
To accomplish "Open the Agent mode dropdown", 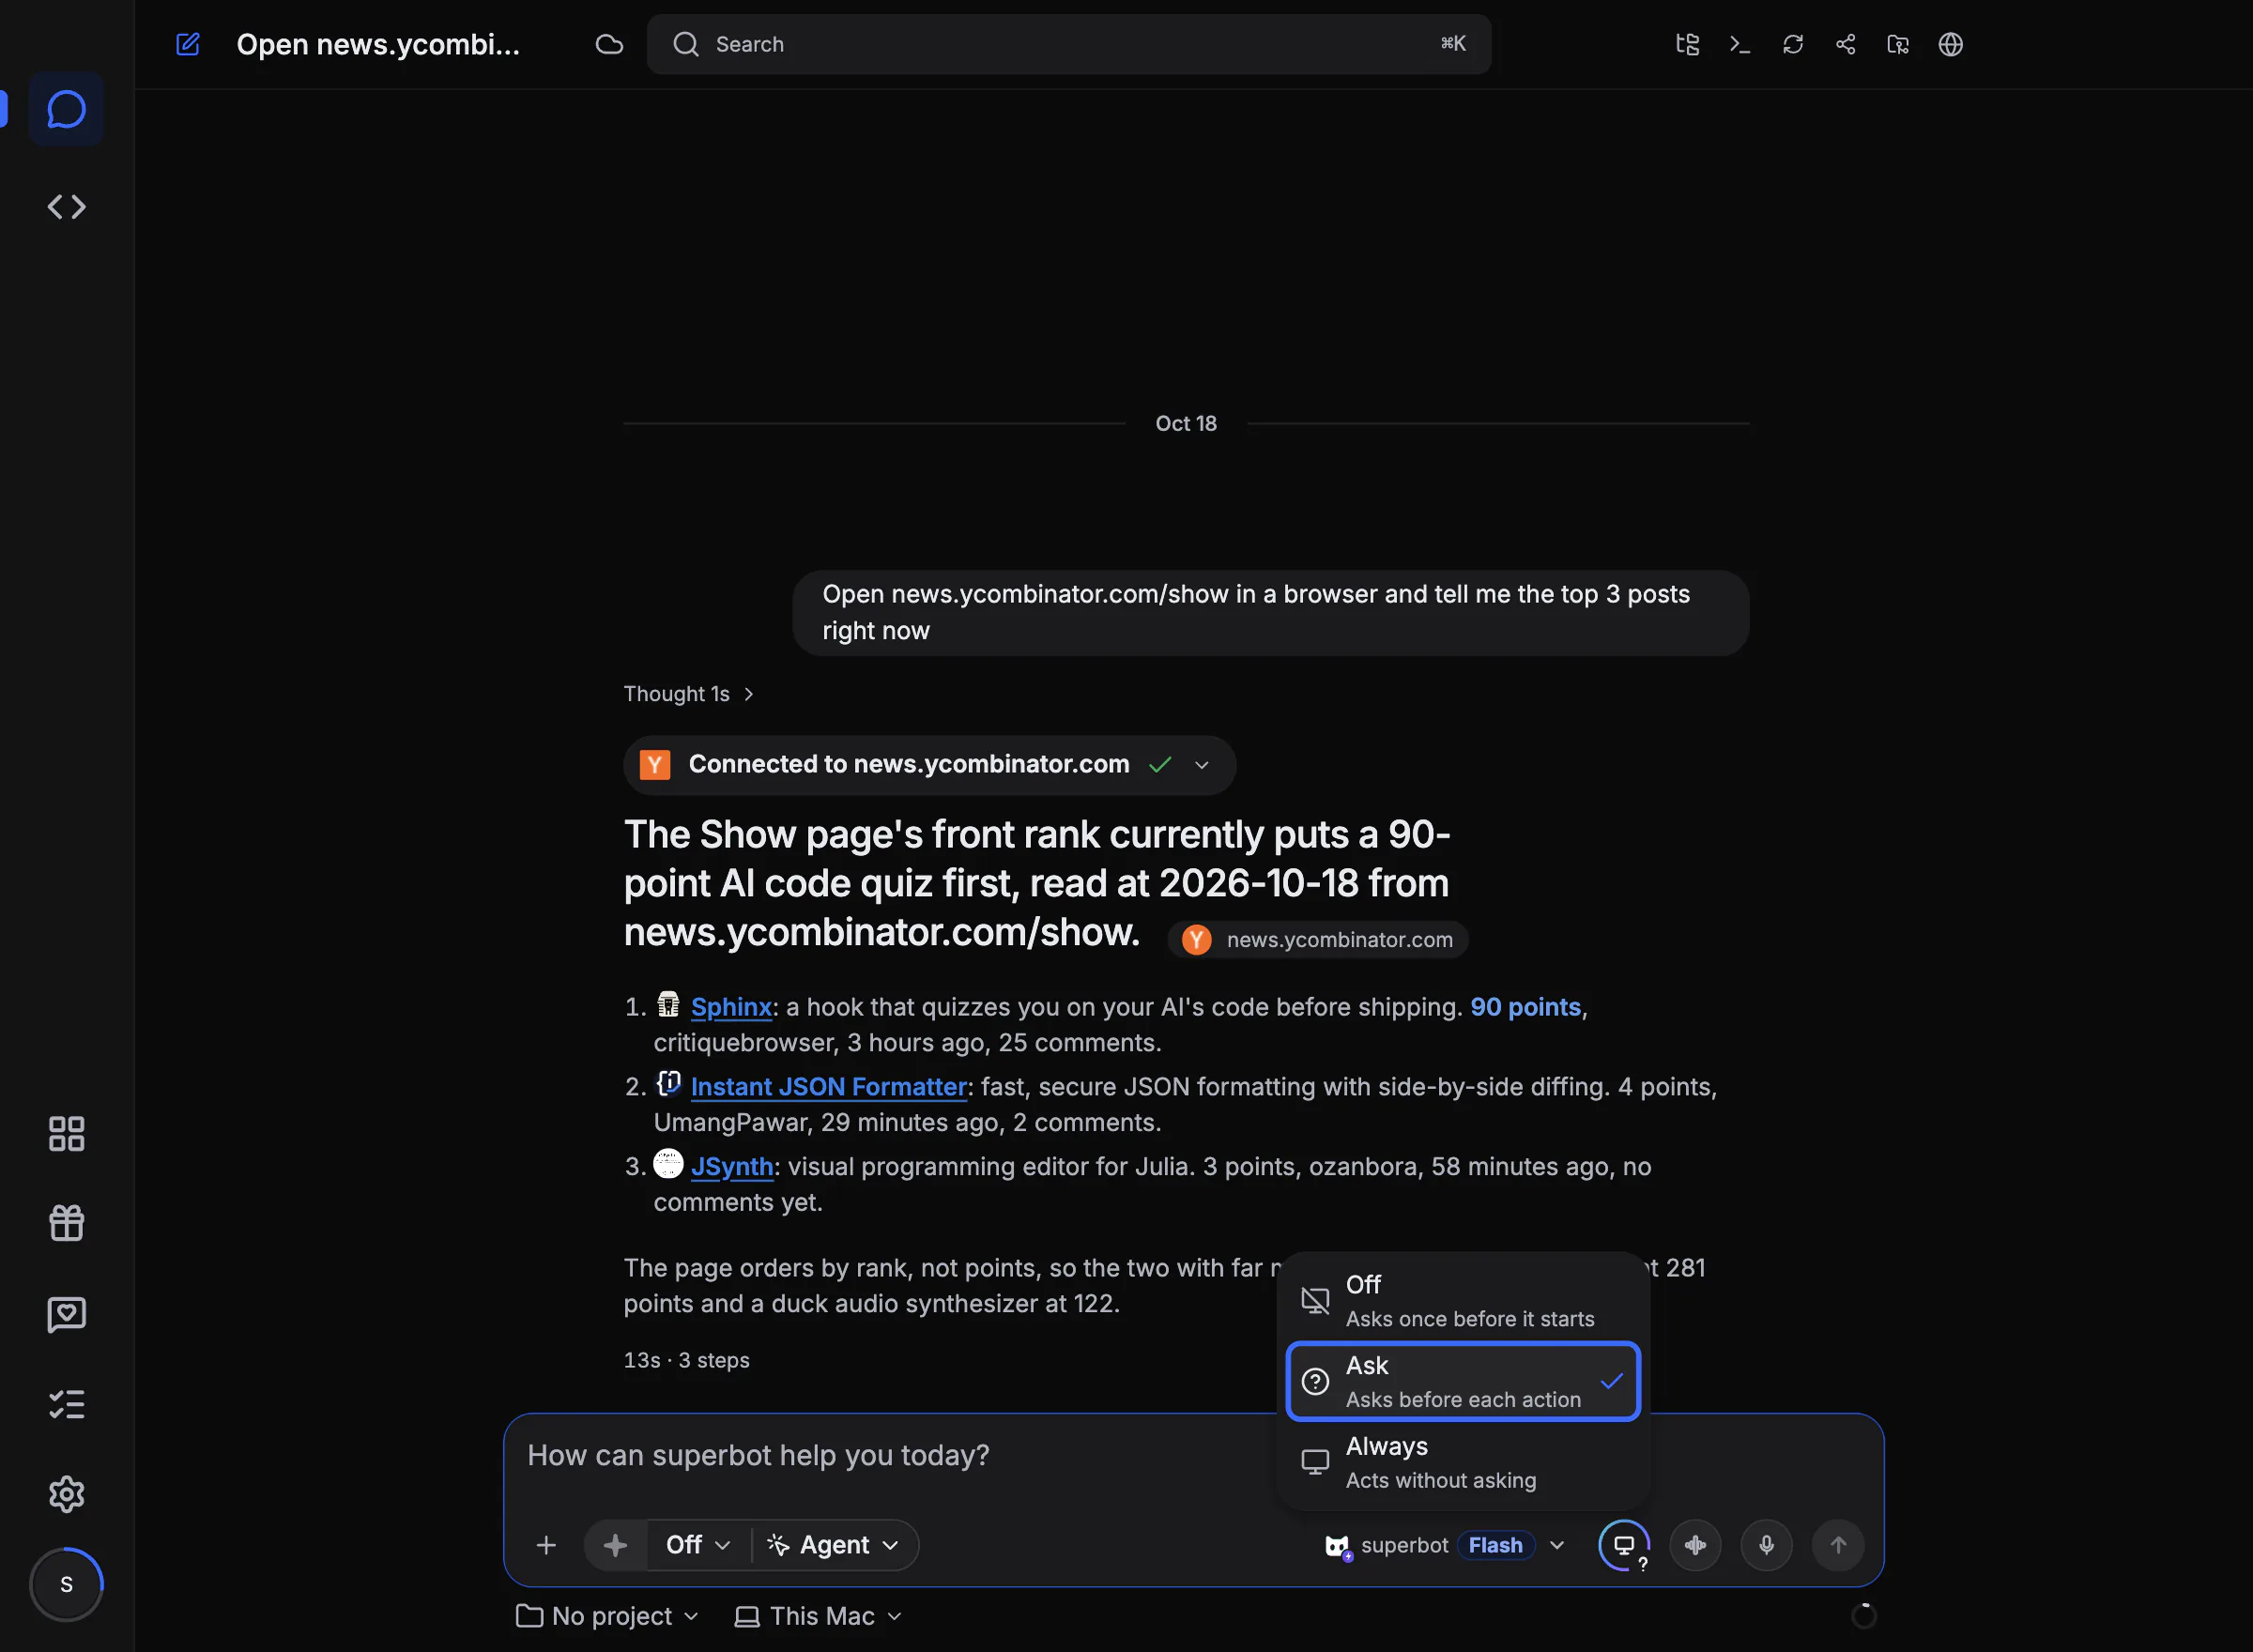I will point(834,1545).
